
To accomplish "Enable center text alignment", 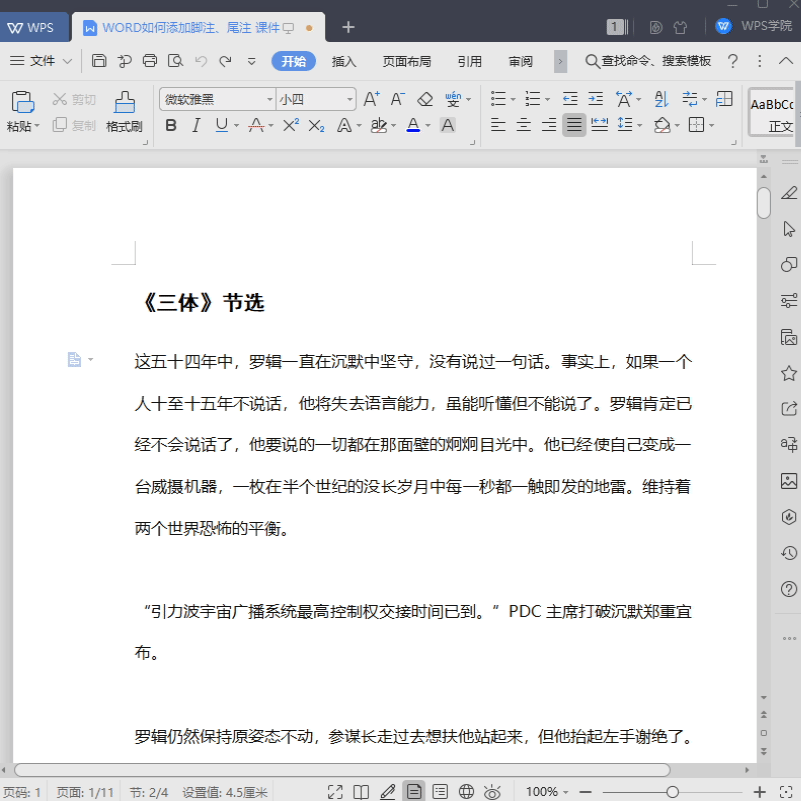I will pos(522,123).
